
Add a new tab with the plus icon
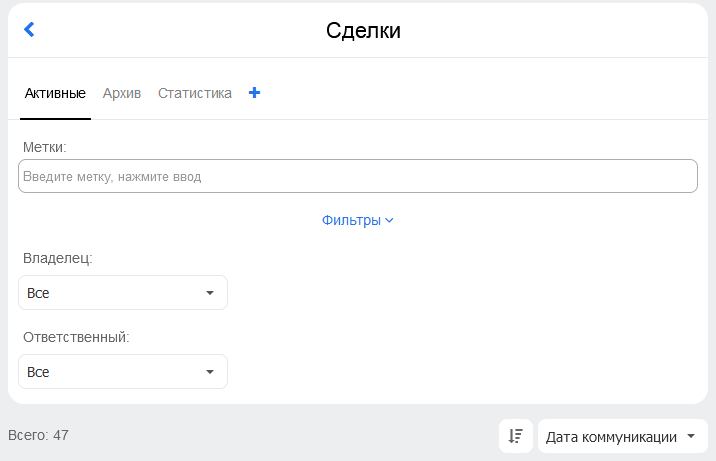coord(254,93)
